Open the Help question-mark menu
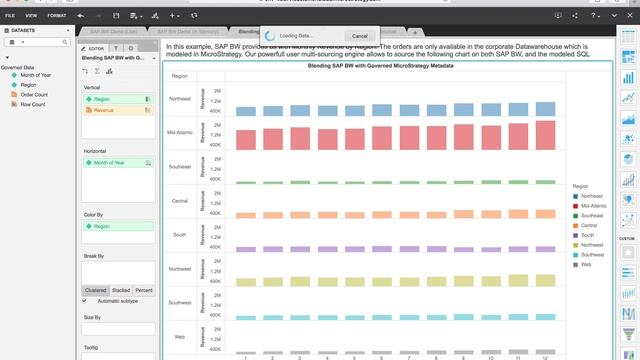This screenshot has width=640, height=360. (x=595, y=16)
